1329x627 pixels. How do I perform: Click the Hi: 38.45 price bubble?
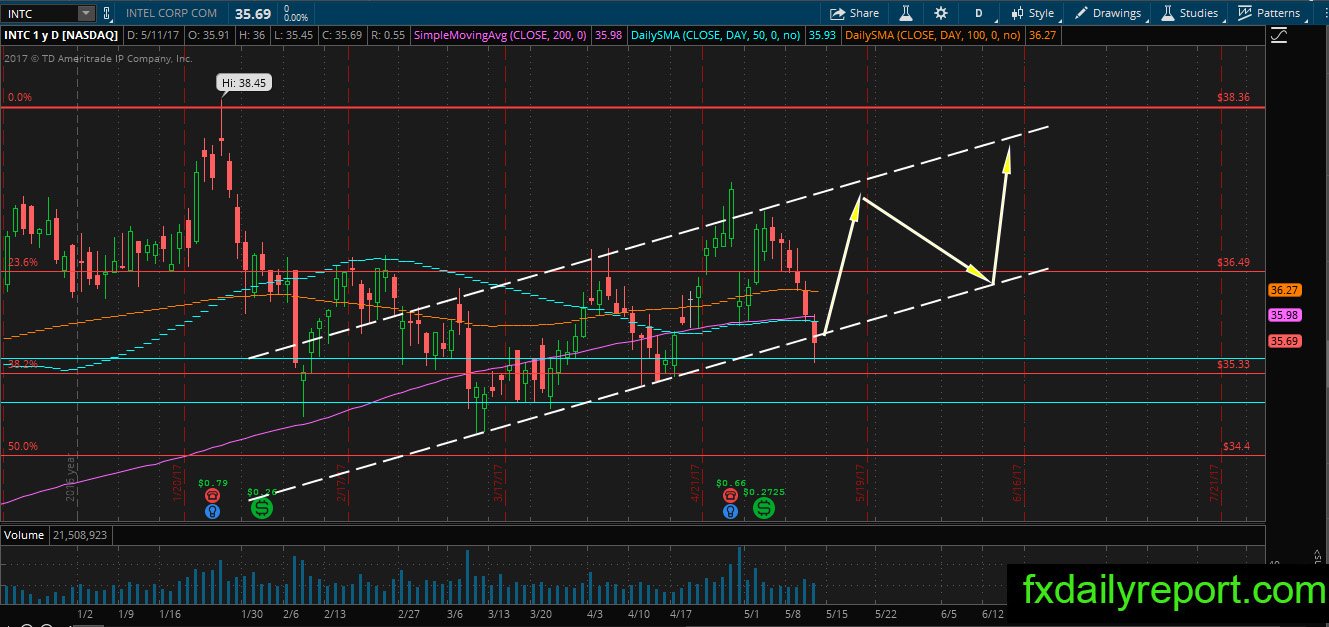pyautogui.click(x=244, y=84)
